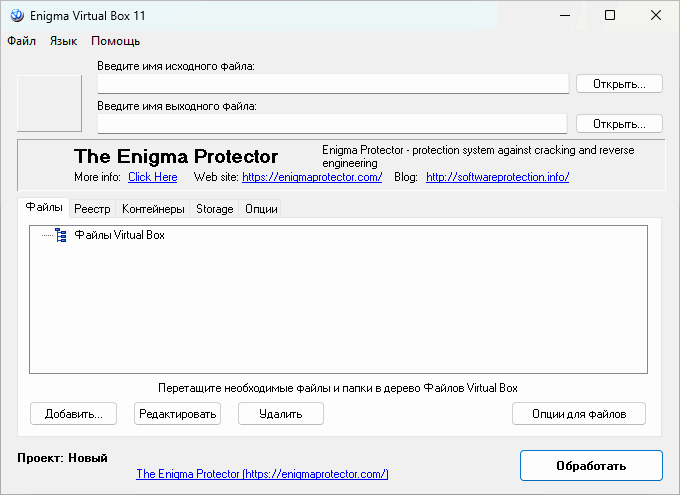This screenshot has width=680, height=495.
Task: Select Файлы Virtual Box tree root
Action: pyautogui.click(x=120, y=236)
